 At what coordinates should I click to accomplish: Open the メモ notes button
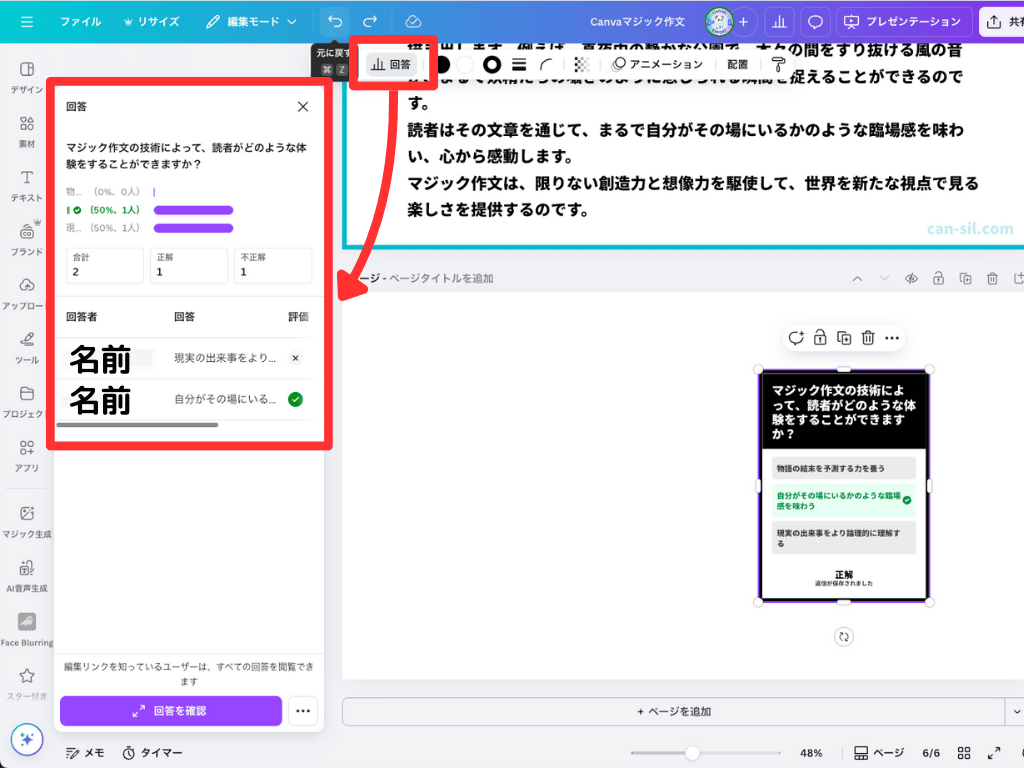coord(85,753)
